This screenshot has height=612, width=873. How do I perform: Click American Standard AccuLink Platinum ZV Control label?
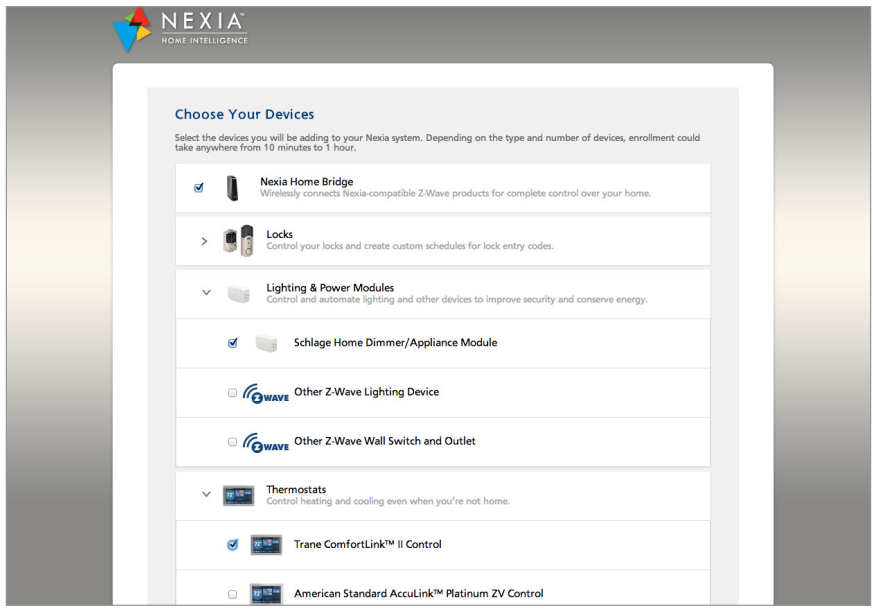click(419, 594)
